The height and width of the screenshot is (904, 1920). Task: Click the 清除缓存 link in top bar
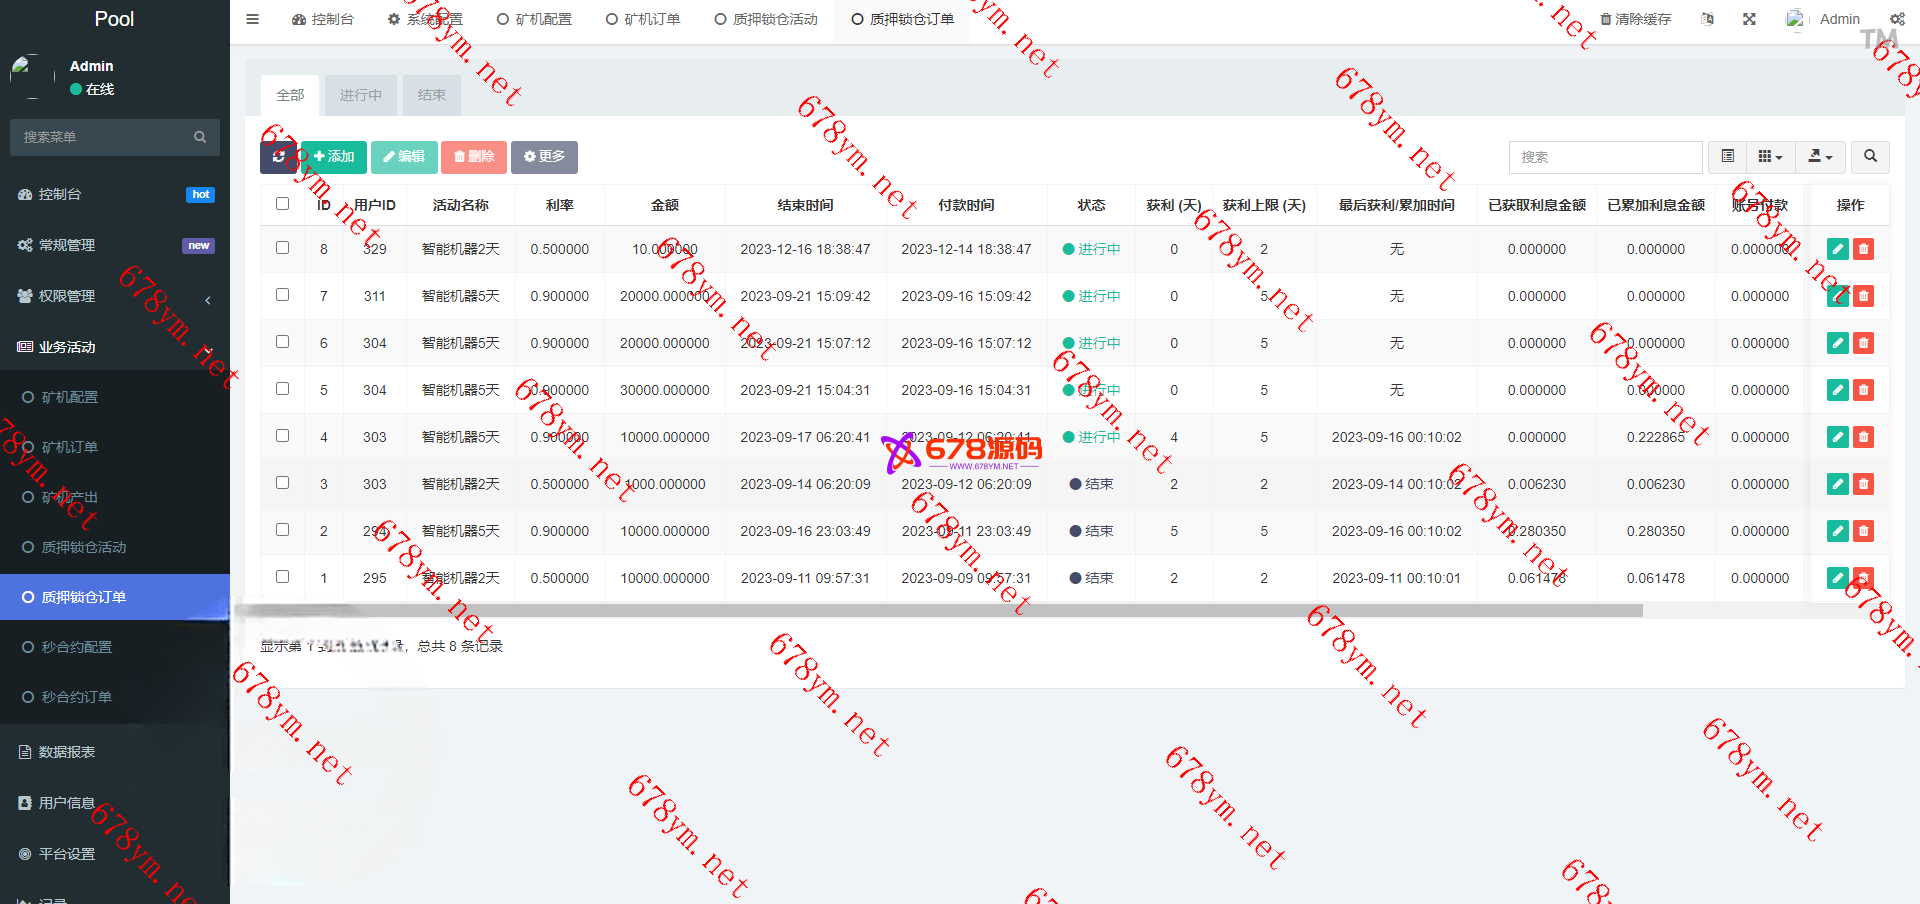1635,19
